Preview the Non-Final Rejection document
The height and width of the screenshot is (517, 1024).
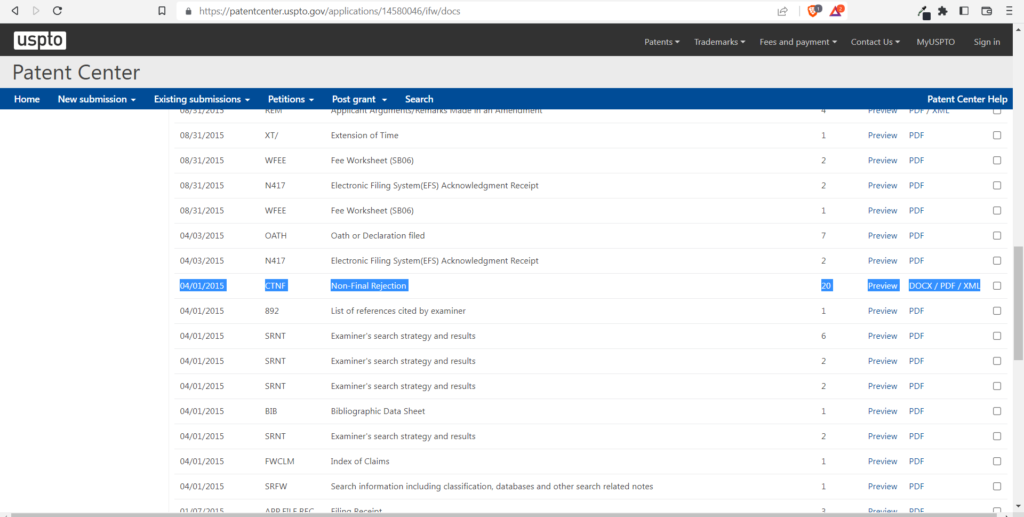pos(882,286)
